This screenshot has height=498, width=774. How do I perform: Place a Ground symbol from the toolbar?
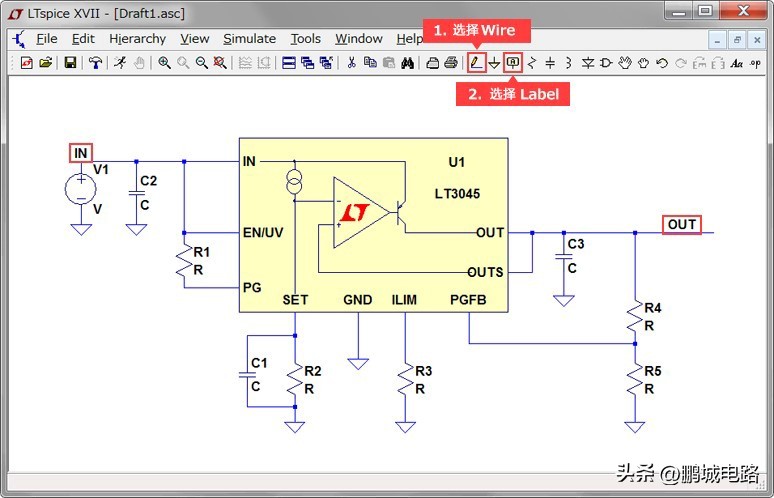pos(495,63)
